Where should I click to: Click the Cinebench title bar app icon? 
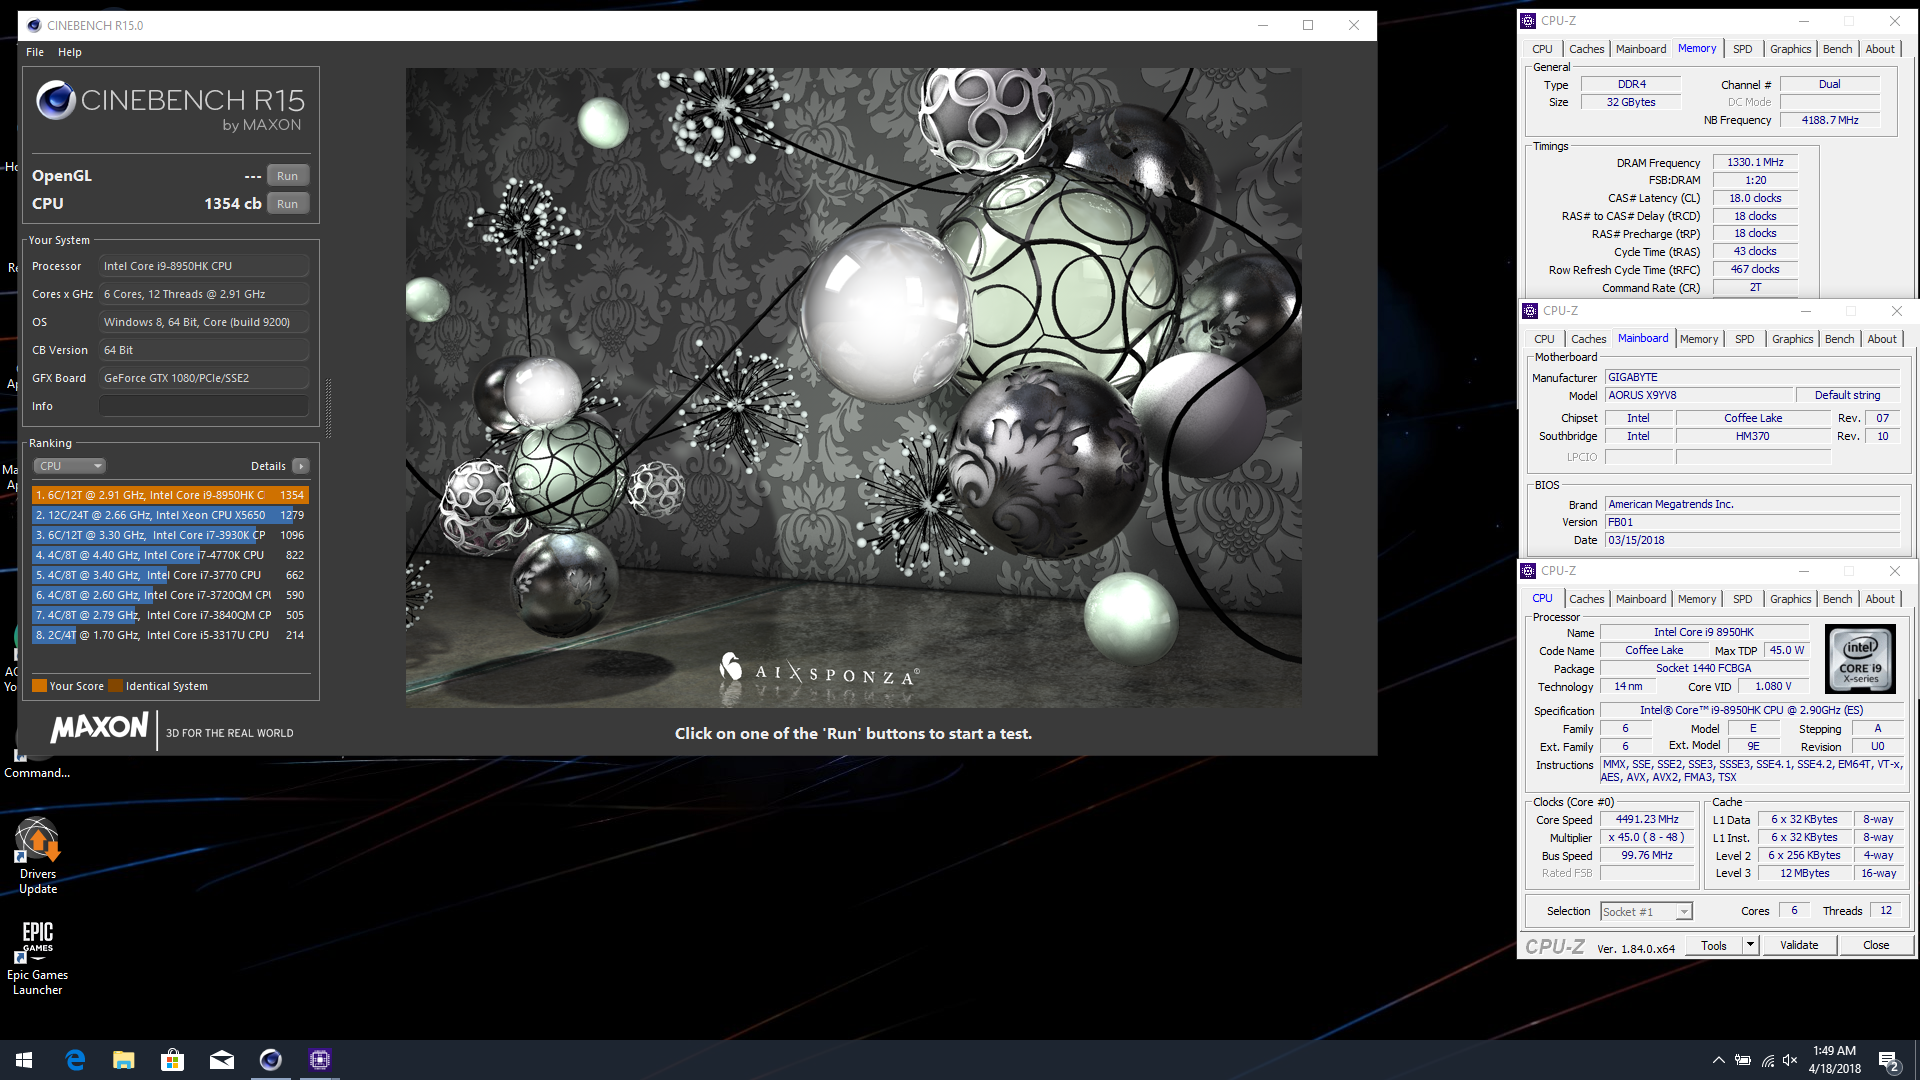34,25
